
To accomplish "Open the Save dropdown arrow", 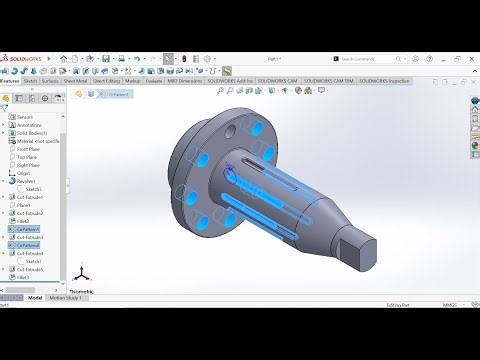I will [113, 59].
